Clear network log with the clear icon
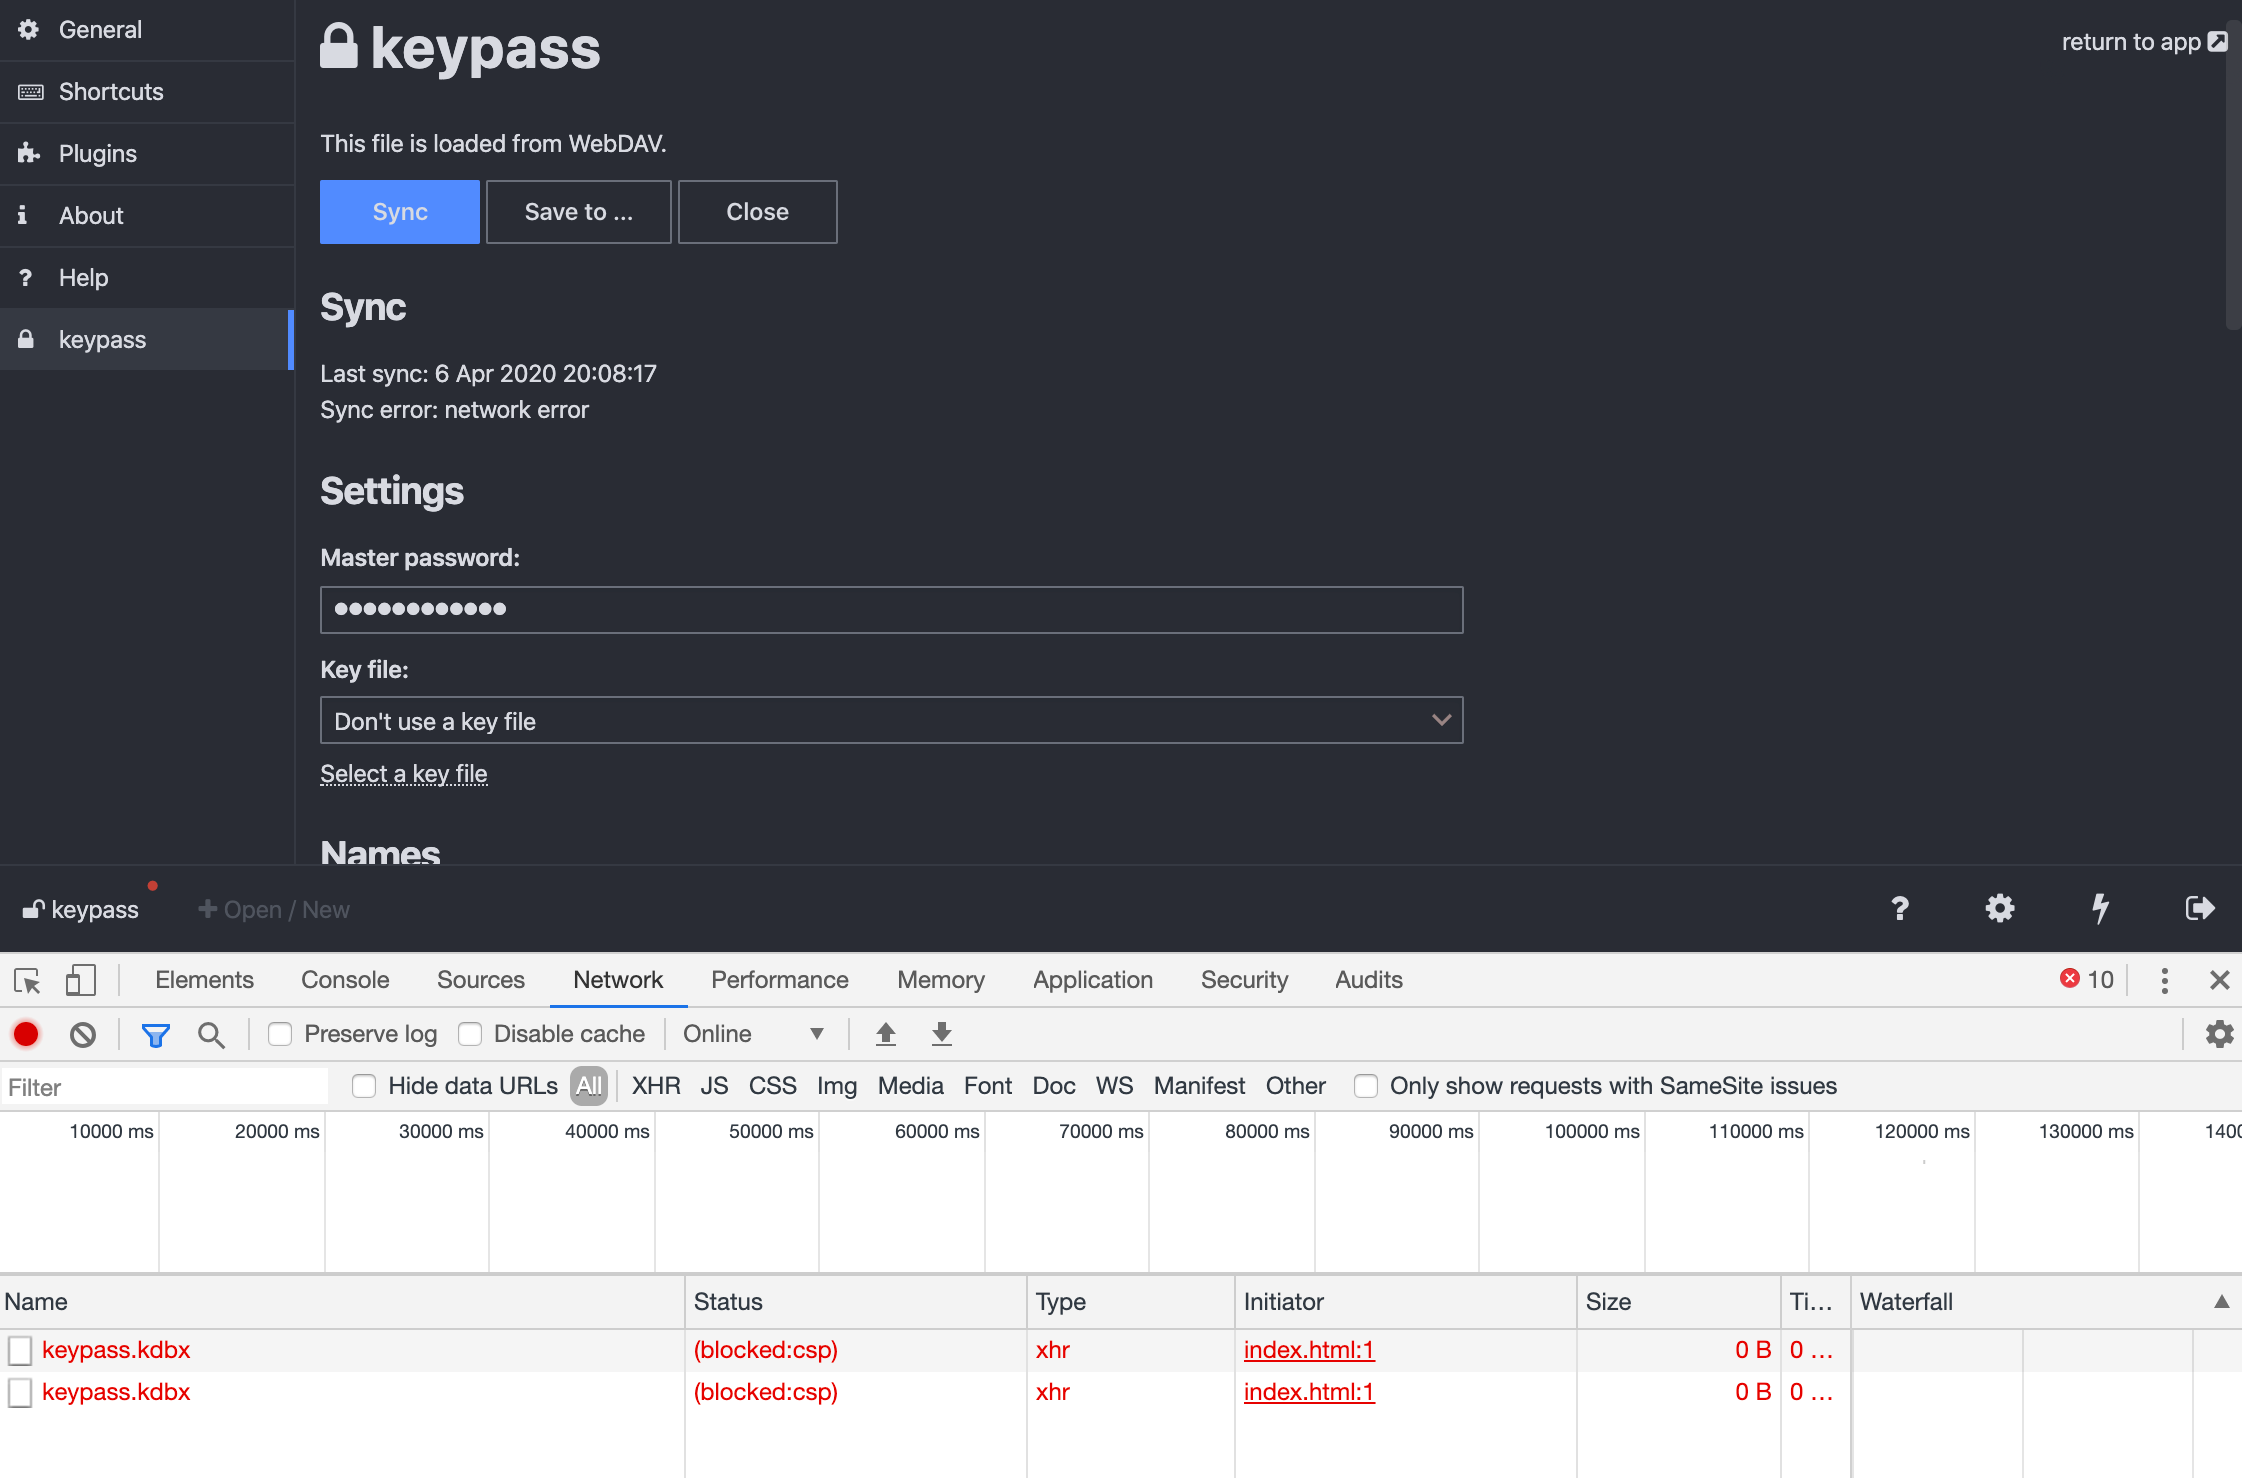The image size is (2242, 1478). [x=83, y=1034]
